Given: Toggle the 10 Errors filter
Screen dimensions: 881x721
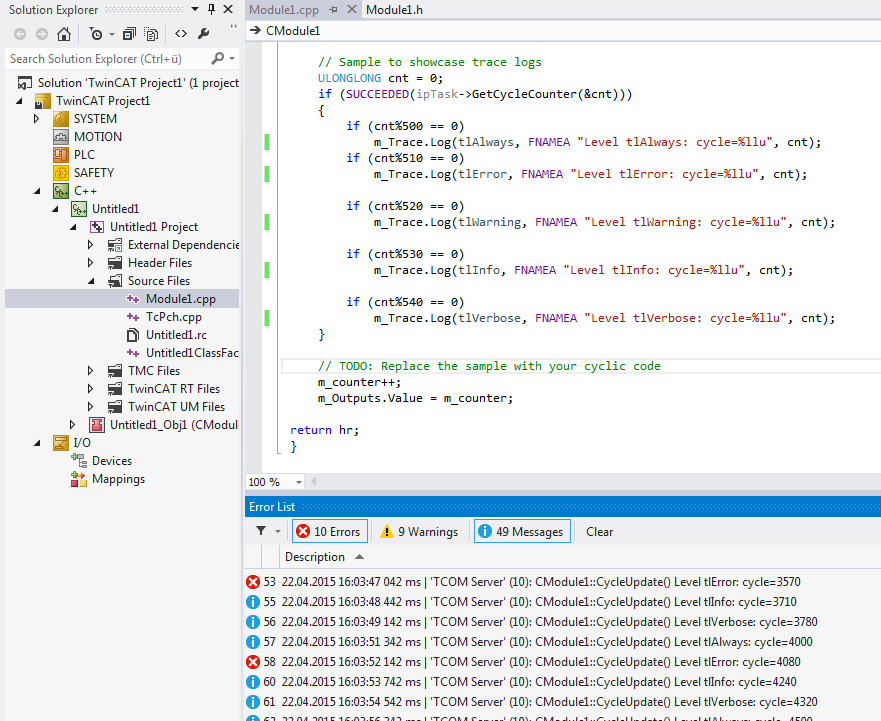Looking at the screenshot, I should pyautogui.click(x=330, y=531).
